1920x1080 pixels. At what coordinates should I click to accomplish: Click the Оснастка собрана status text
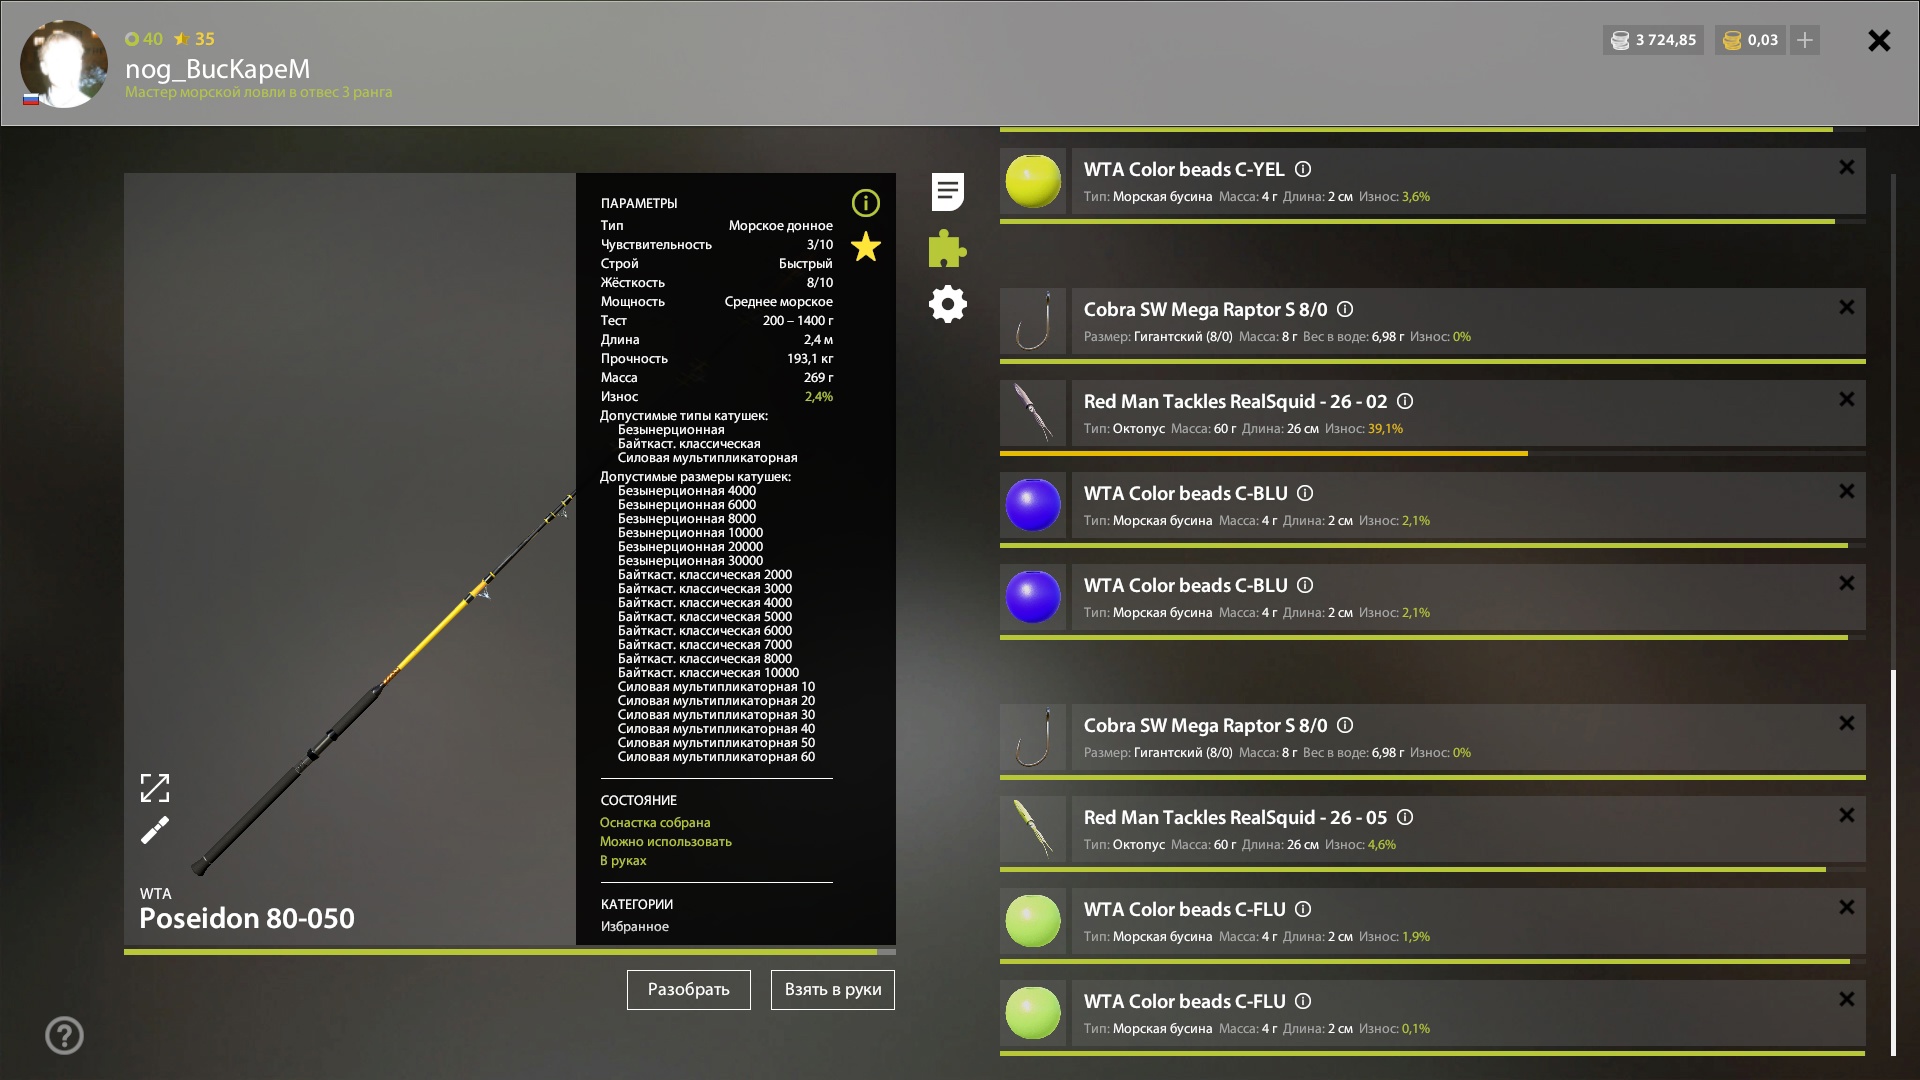pyautogui.click(x=655, y=823)
